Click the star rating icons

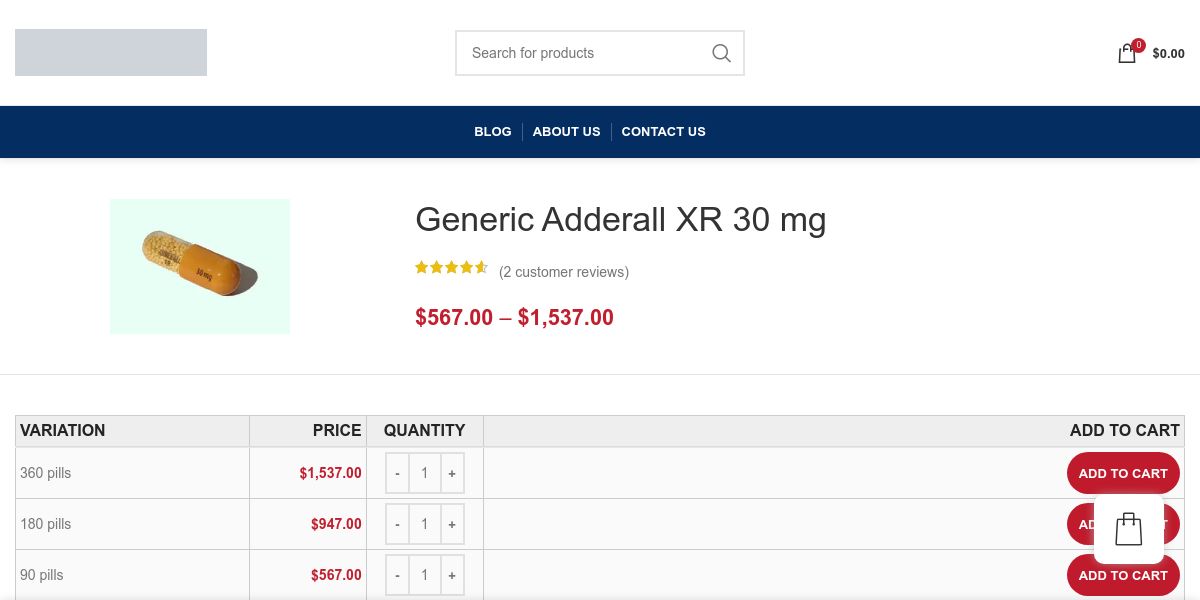coord(451,268)
